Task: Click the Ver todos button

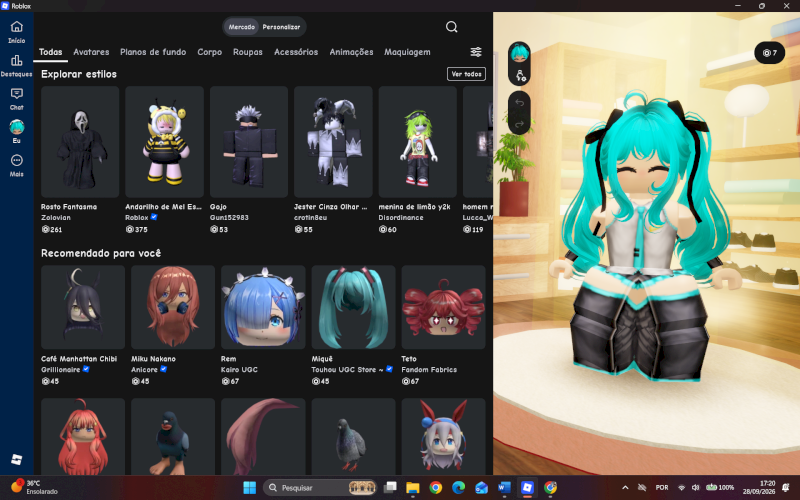Action: (466, 74)
